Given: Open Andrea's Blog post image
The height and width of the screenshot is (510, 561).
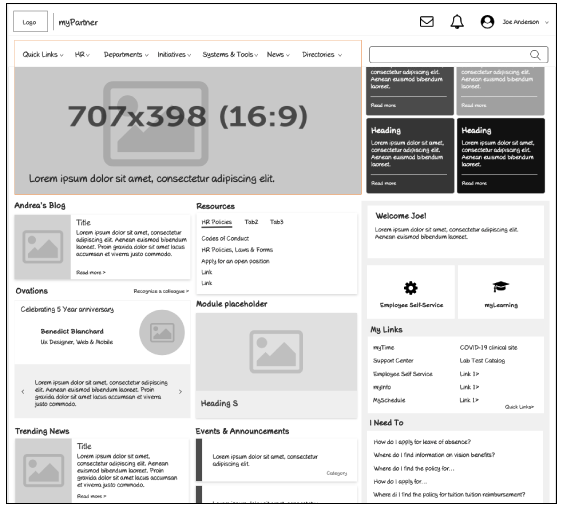Looking at the screenshot, I should click(x=43, y=247).
